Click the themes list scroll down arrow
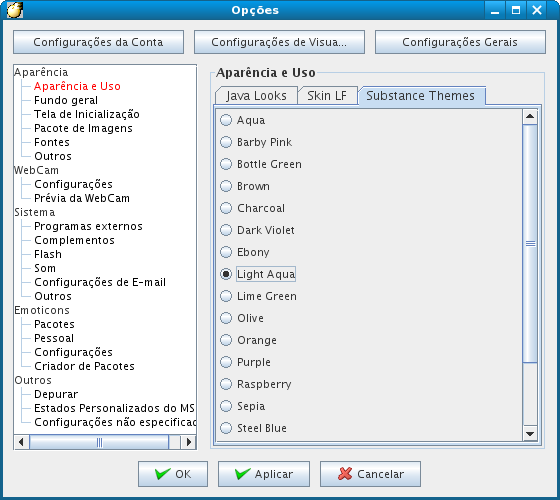The height and width of the screenshot is (500, 560). (x=530, y=434)
